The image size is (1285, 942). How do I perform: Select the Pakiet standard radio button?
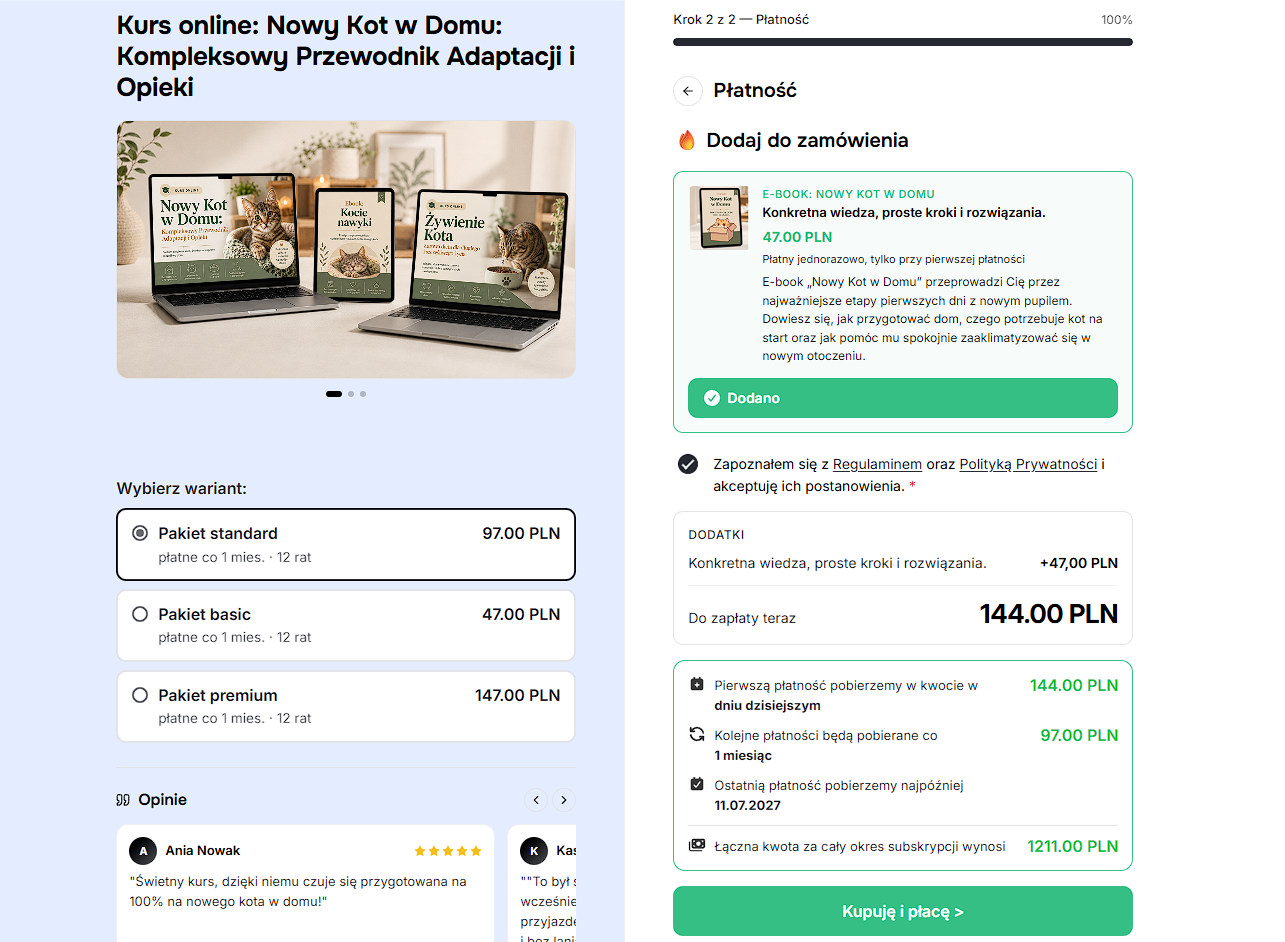(x=140, y=533)
